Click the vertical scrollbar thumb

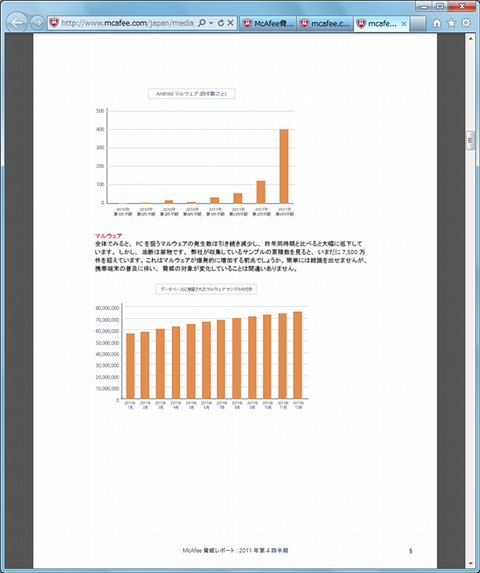click(x=471, y=140)
